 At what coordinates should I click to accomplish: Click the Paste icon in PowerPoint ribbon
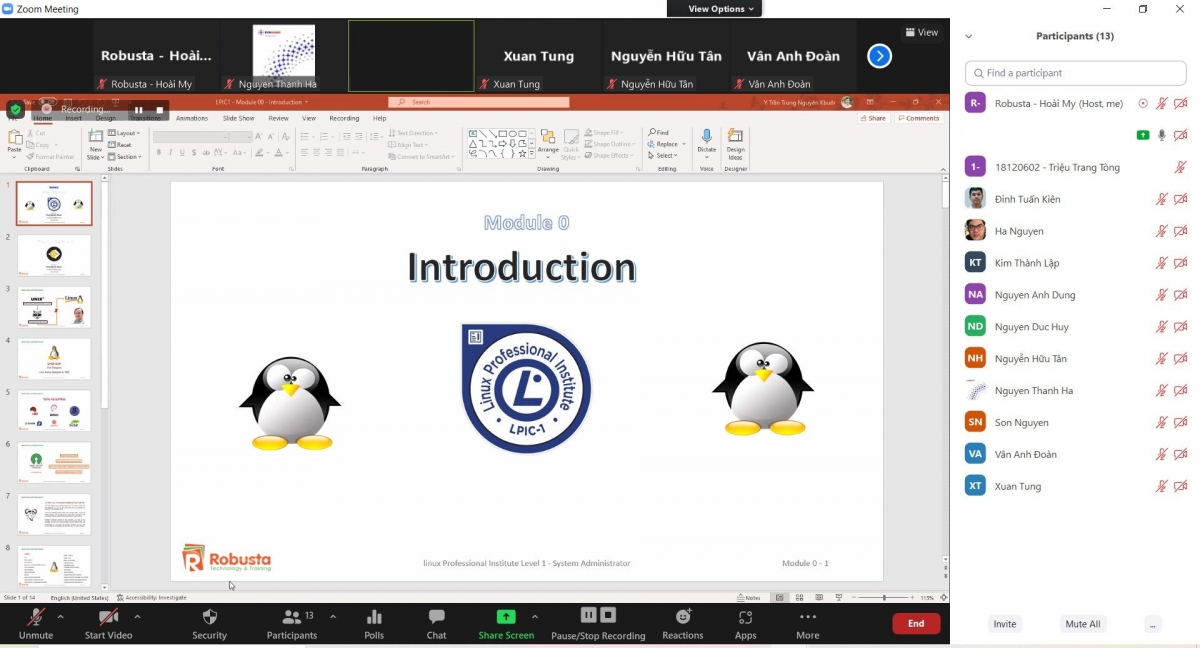click(x=14, y=138)
